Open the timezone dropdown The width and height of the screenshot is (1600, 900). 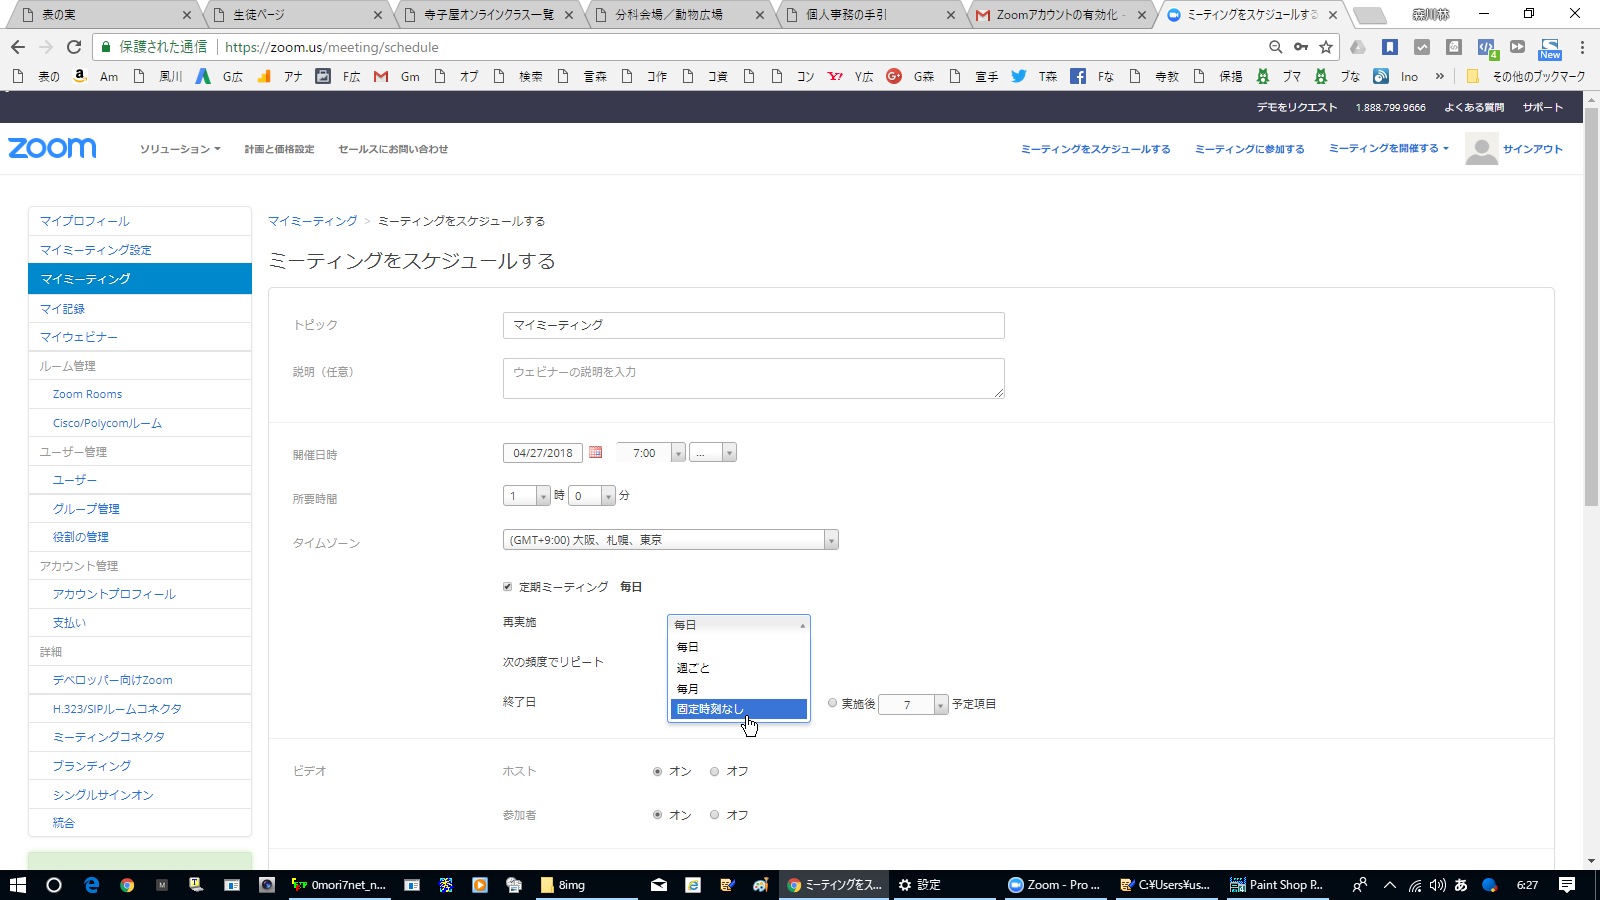(670, 540)
